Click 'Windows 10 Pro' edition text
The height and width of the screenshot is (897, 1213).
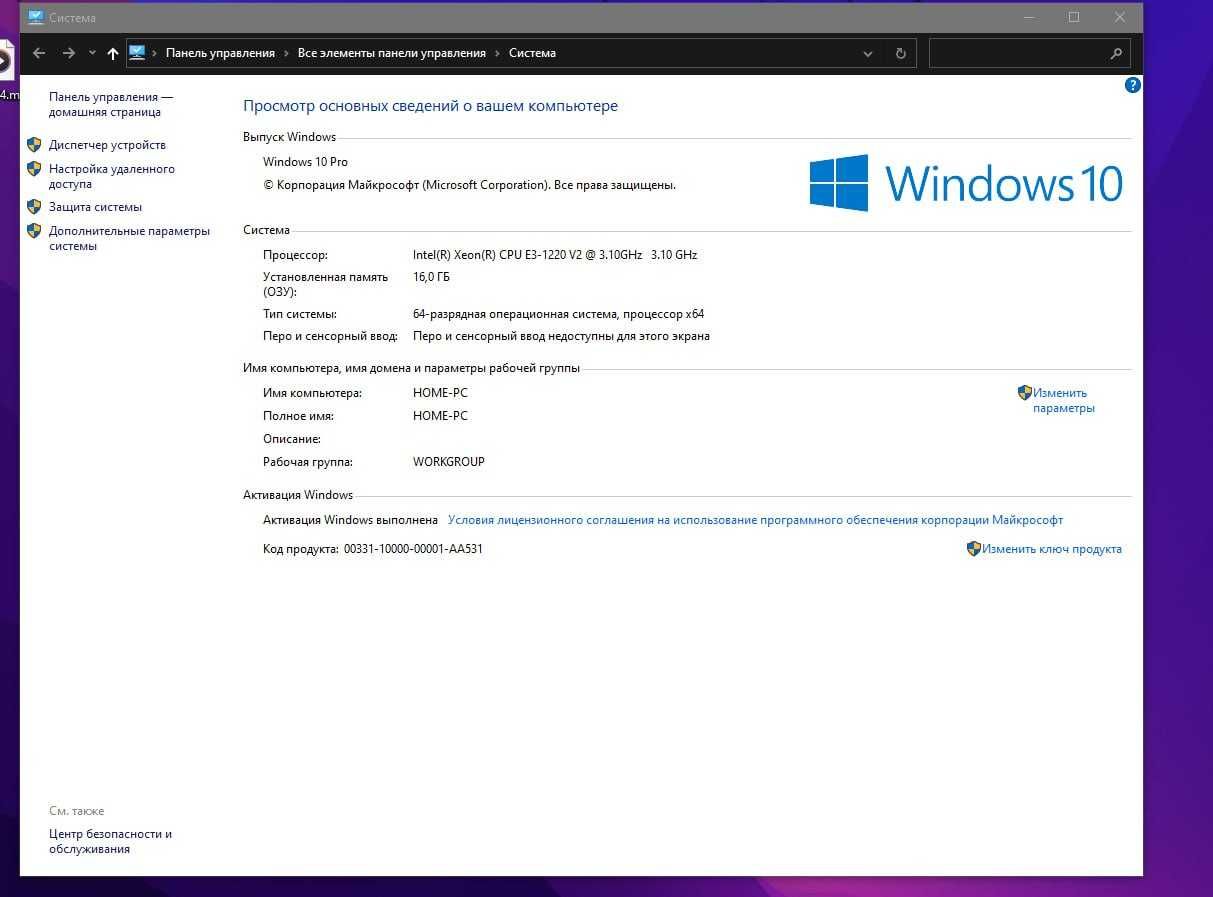[305, 162]
